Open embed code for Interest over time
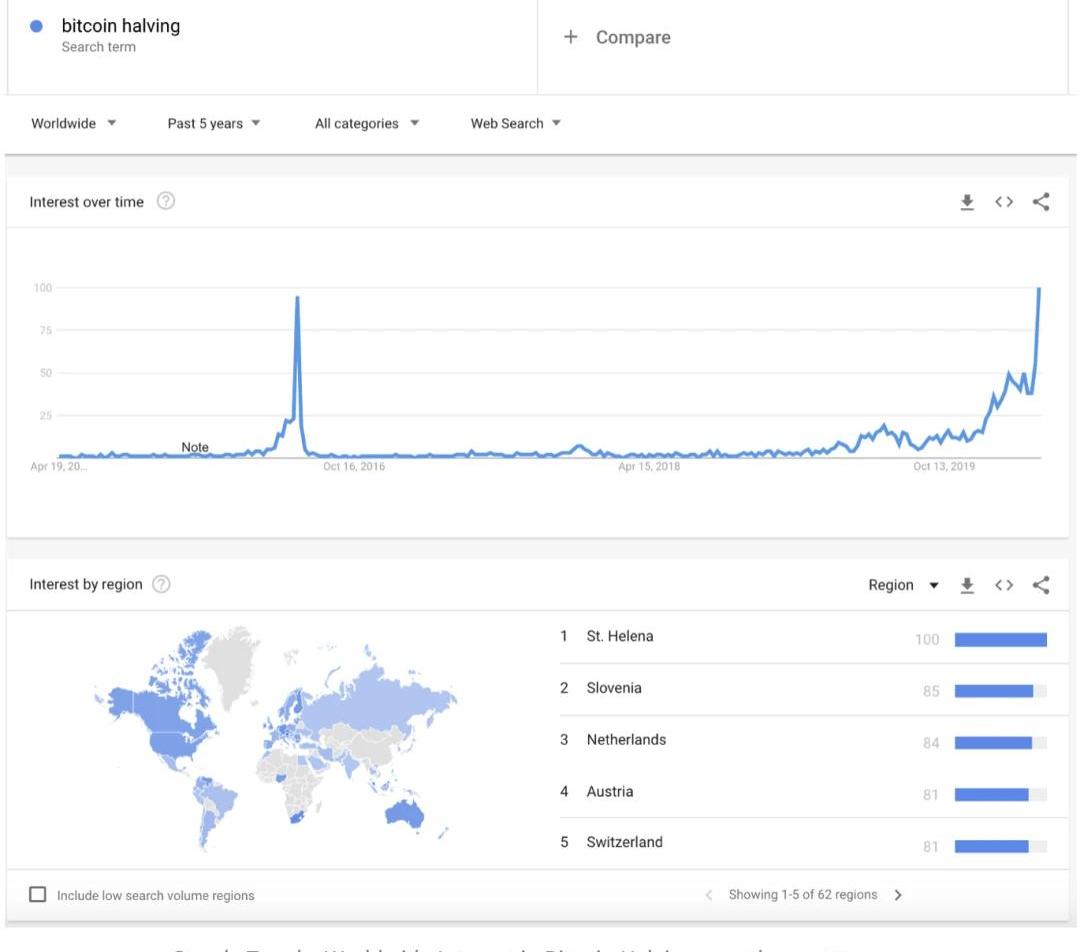 tap(1004, 202)
